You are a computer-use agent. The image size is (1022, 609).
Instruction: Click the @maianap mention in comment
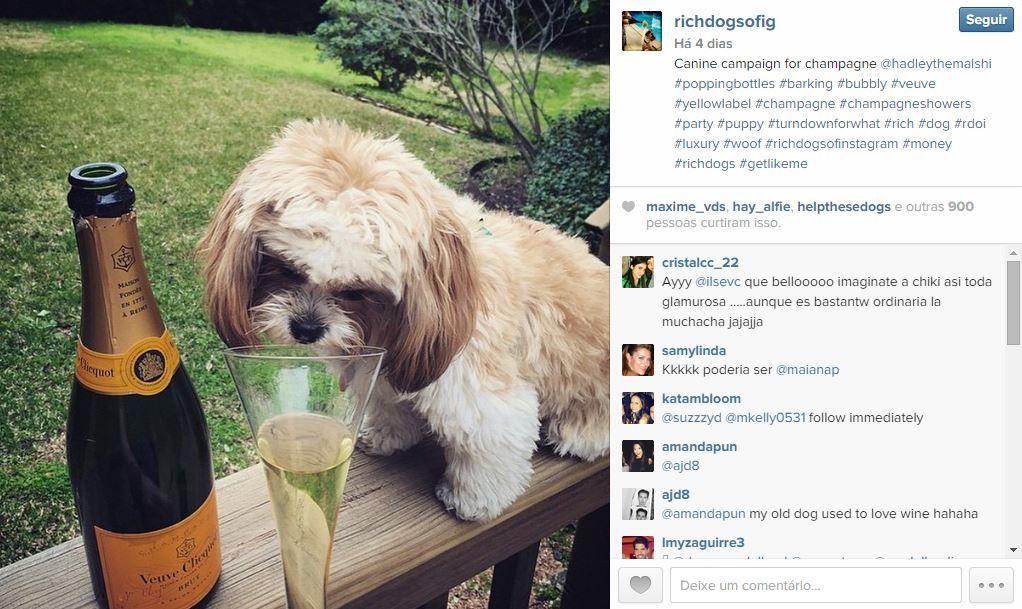point(807,370)
